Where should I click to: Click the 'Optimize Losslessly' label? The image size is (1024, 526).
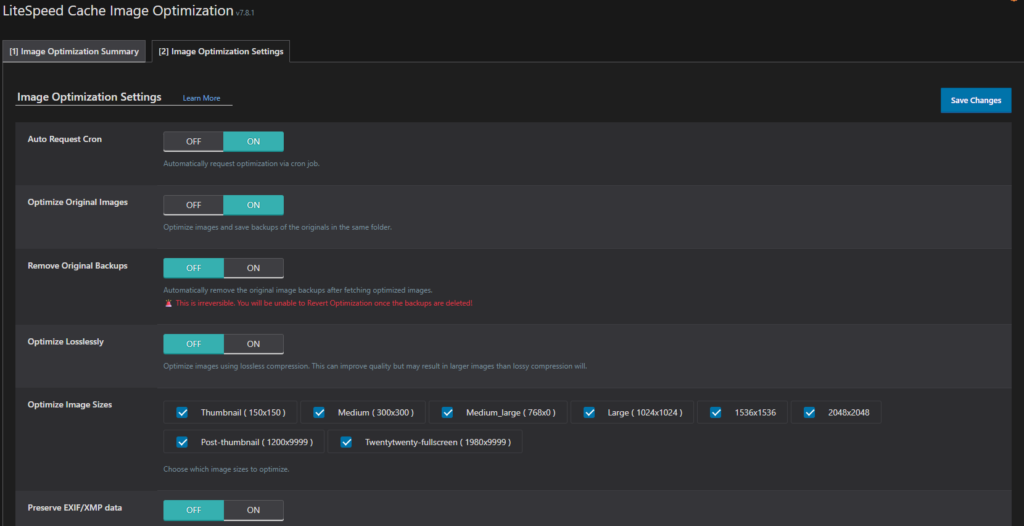[65, 342]
